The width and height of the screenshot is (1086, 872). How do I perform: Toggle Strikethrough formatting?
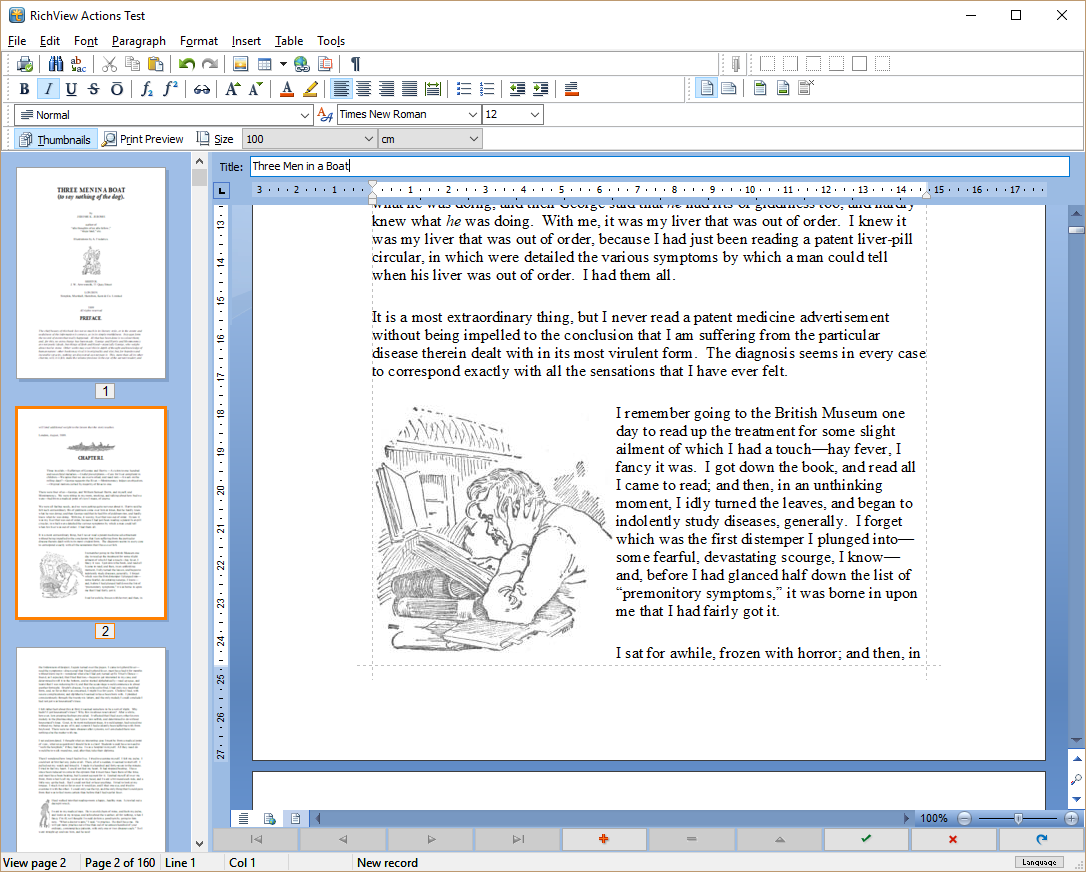click(x=94, y=89)
